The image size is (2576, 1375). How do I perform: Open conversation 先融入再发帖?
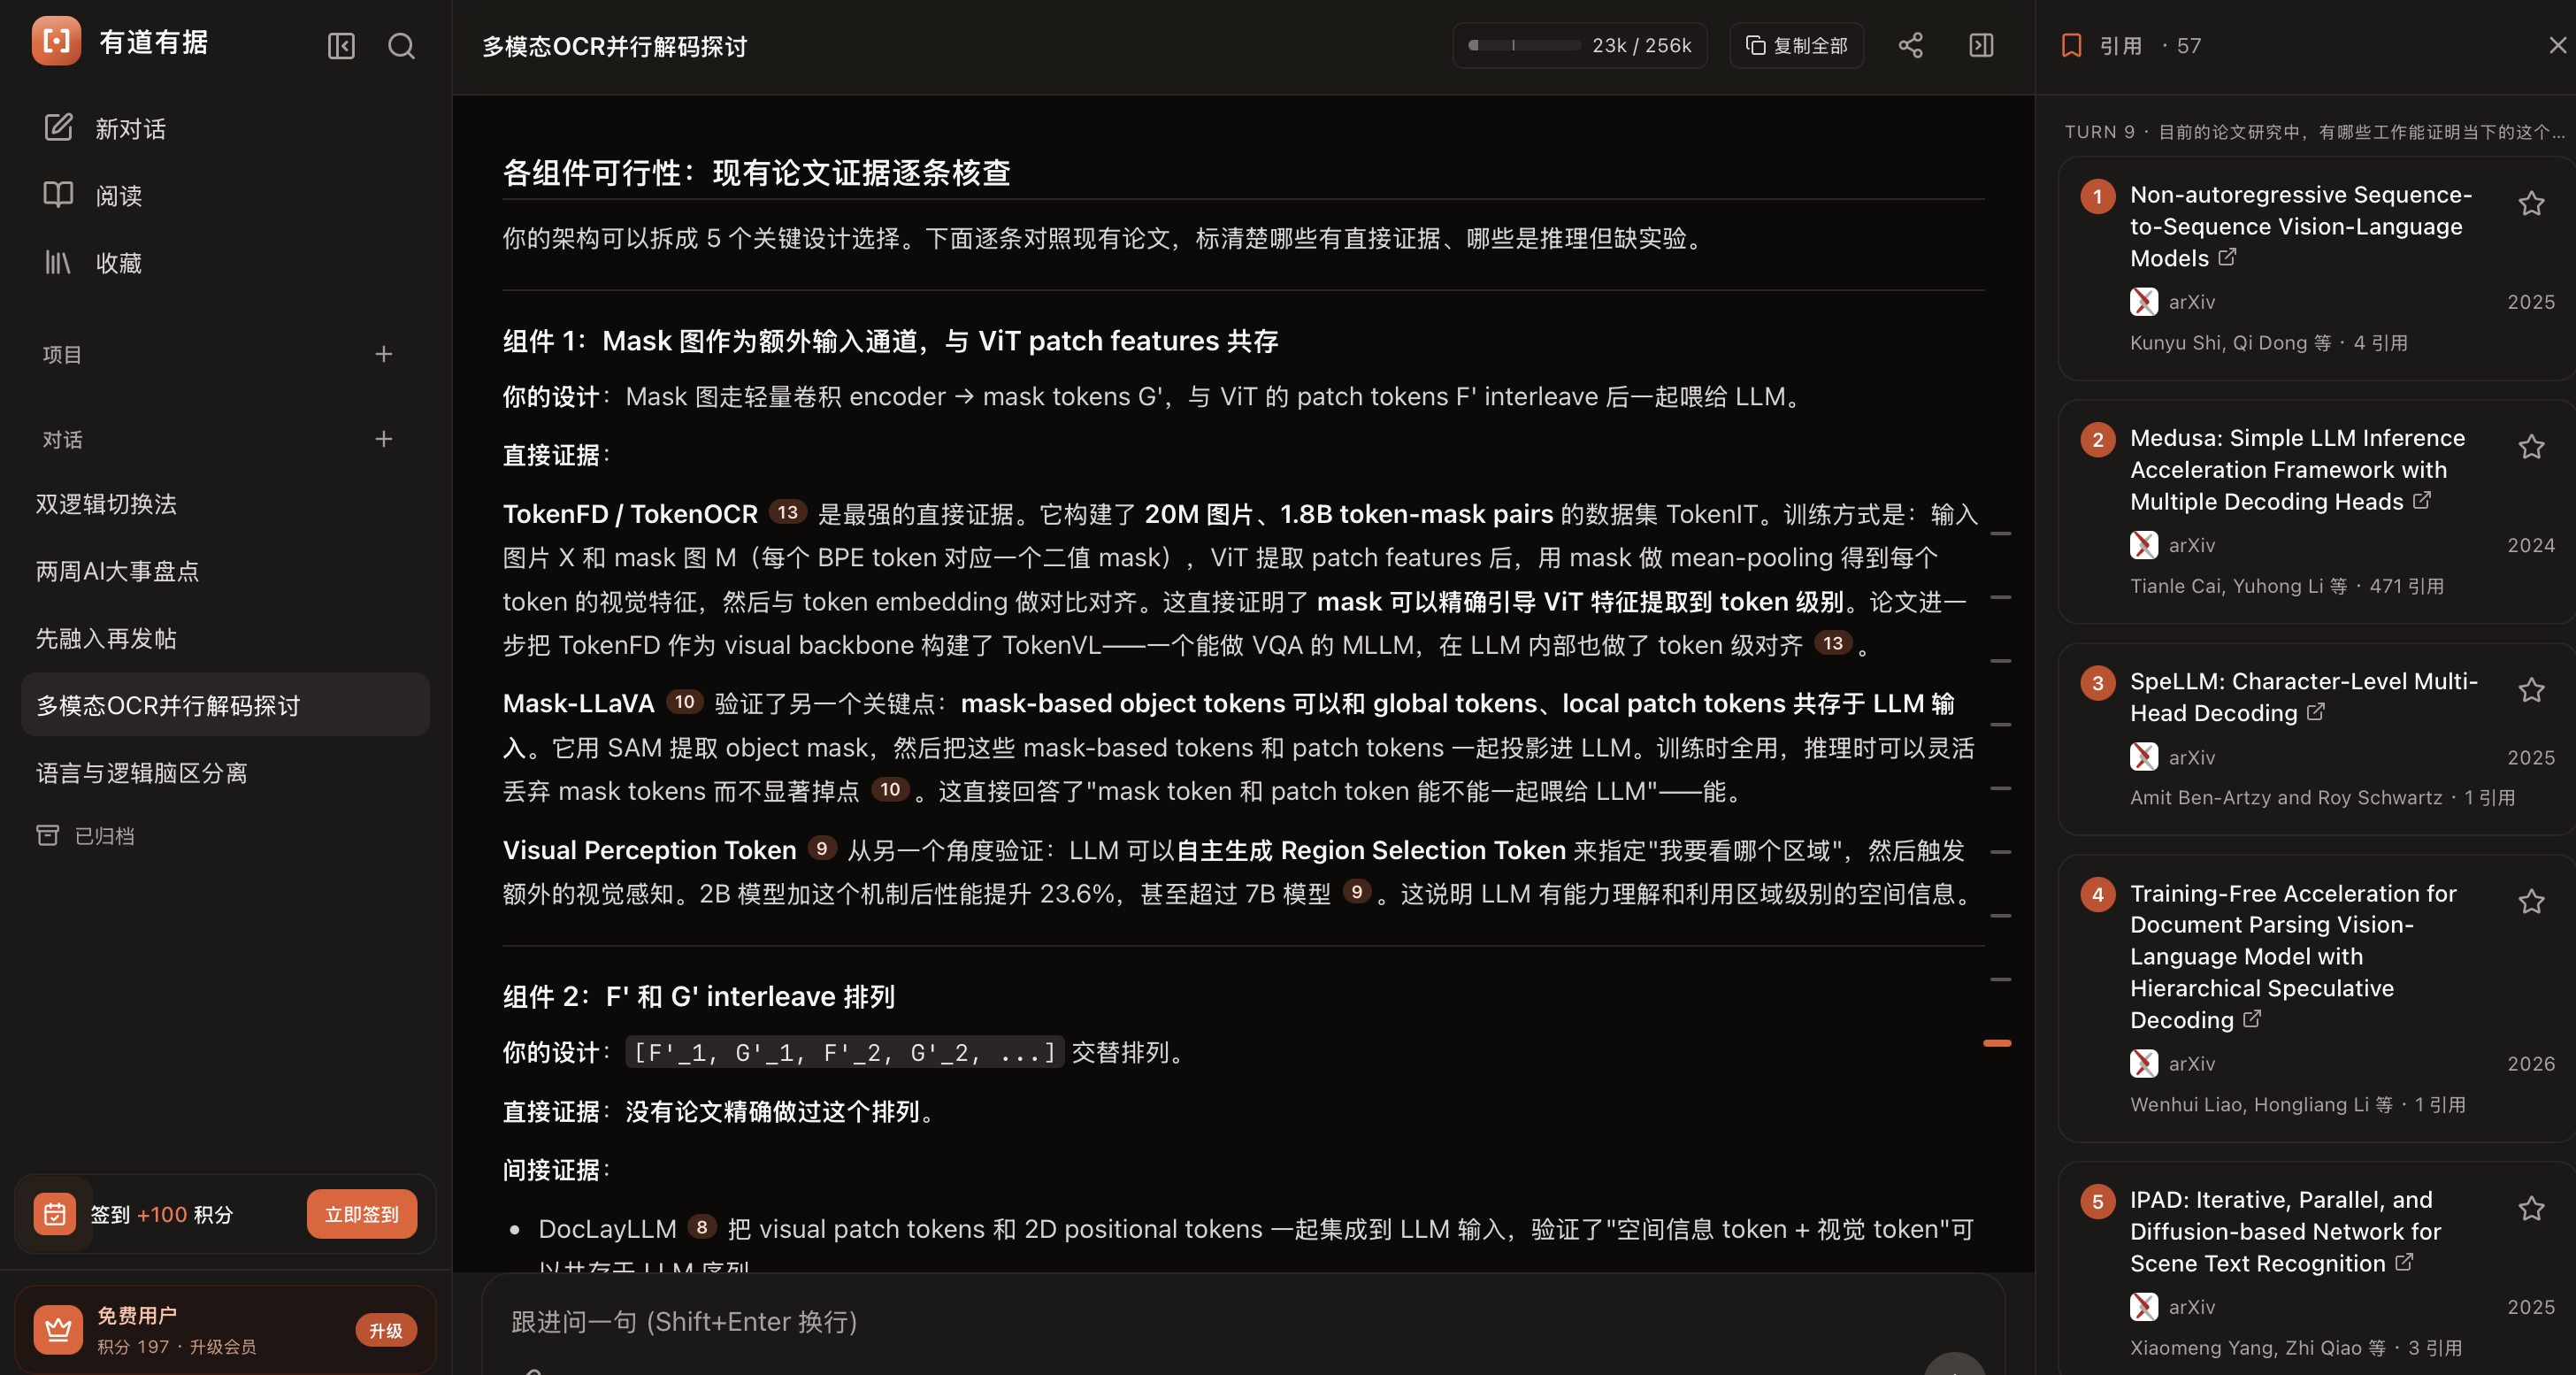(x=106, y=638)
